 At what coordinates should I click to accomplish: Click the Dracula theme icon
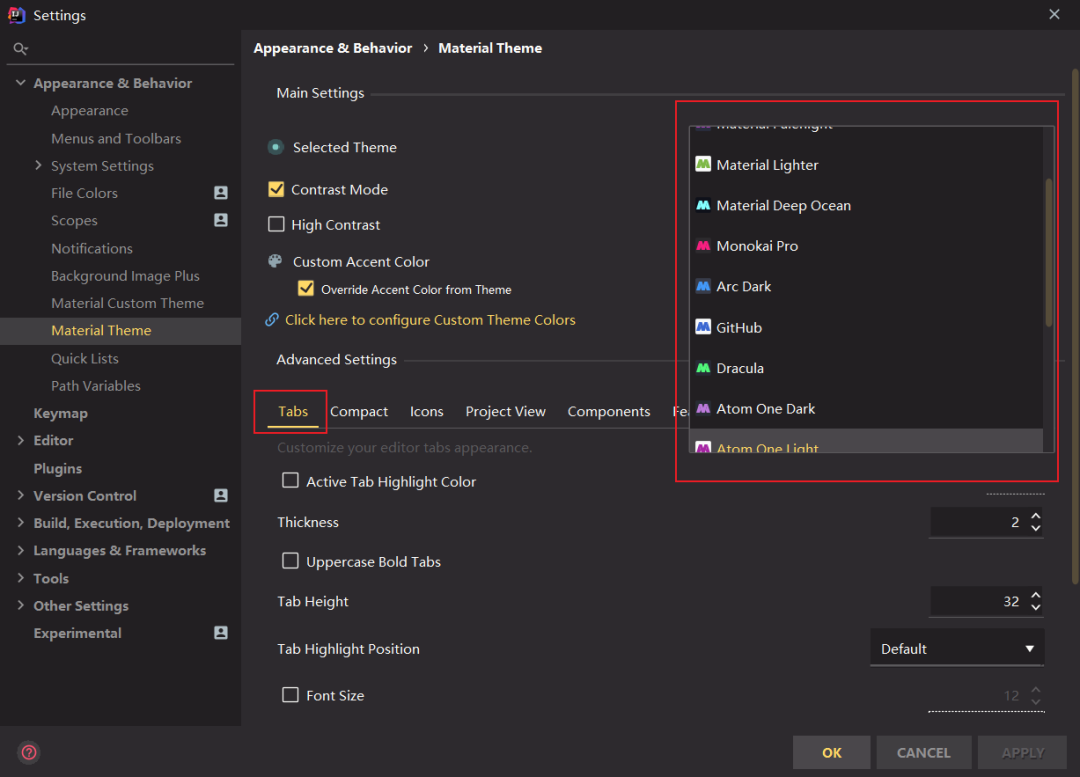pyautogui.click(x=703, y=368)
